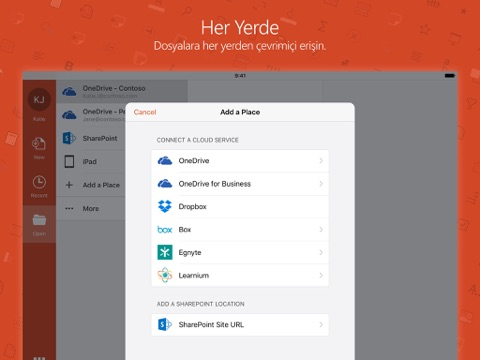Click the OneDrive for Business cloud icon
Image resolution: width=480 pixels, height=360 pixels.
(165, 184)
